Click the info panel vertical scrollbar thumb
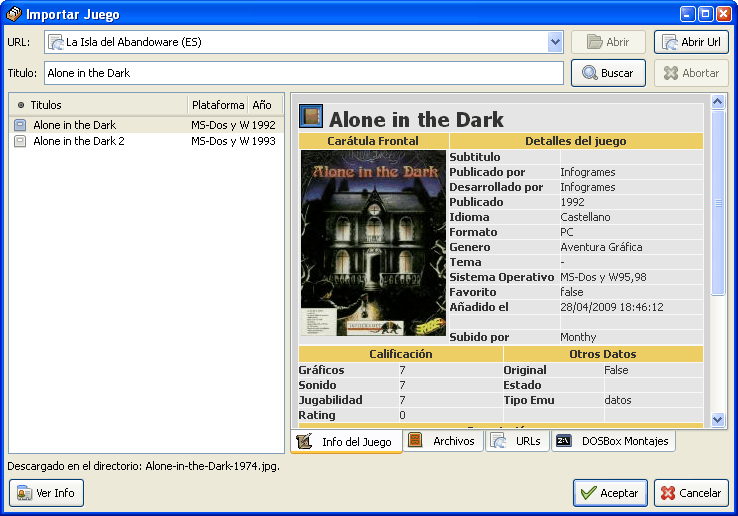This screenshot has height=516, width=738. pos(718,202)
